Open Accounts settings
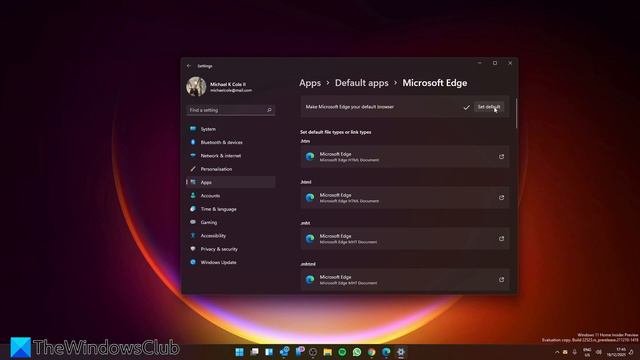Viewport: 640px width, 360px height. click(231, 196)
